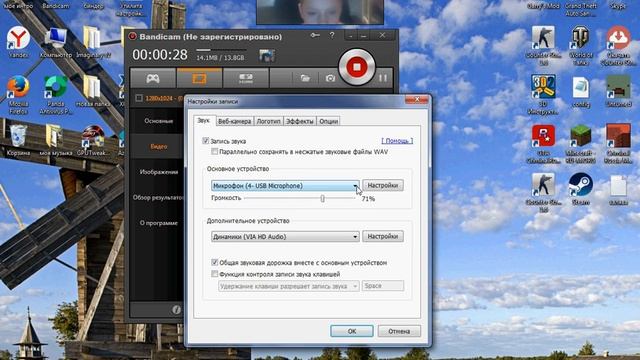Open Компьютер desktop icon
640x360 pixels.
tap(56, 43)
